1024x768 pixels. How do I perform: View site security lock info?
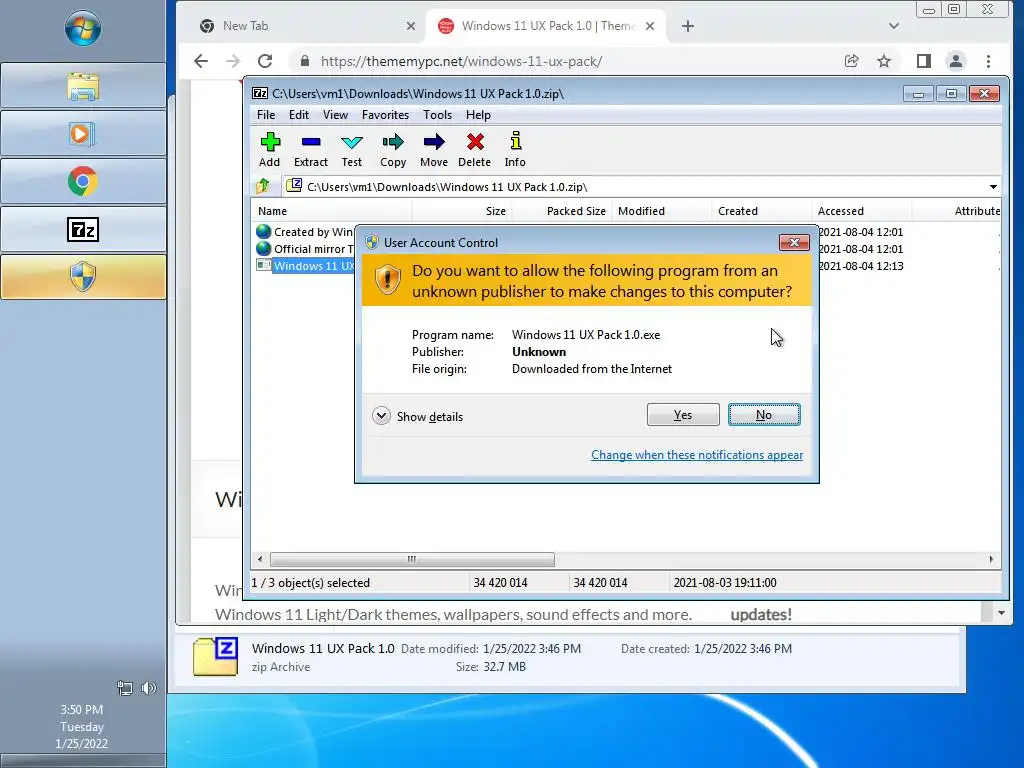click(304, 61)
